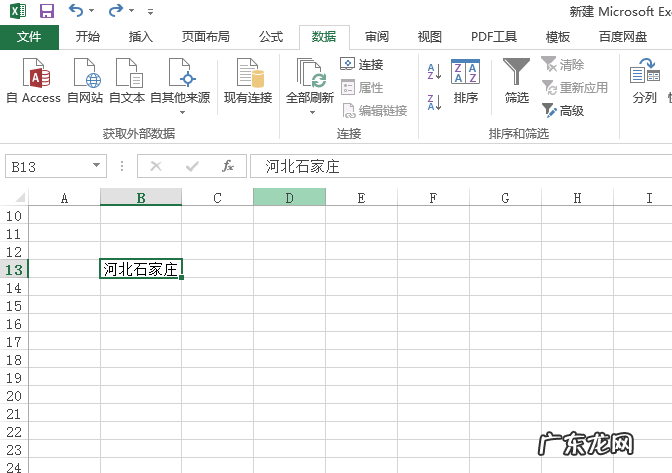Open 现有连接 dialog

coord(248,81)
